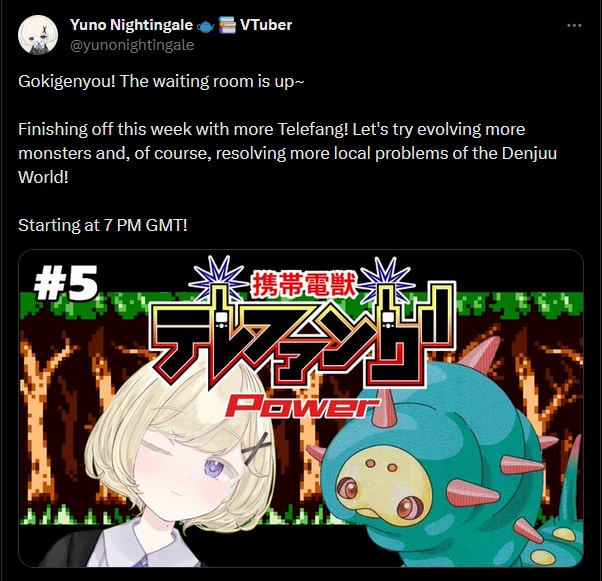Open the three-dot more options menu

(574, 25)
